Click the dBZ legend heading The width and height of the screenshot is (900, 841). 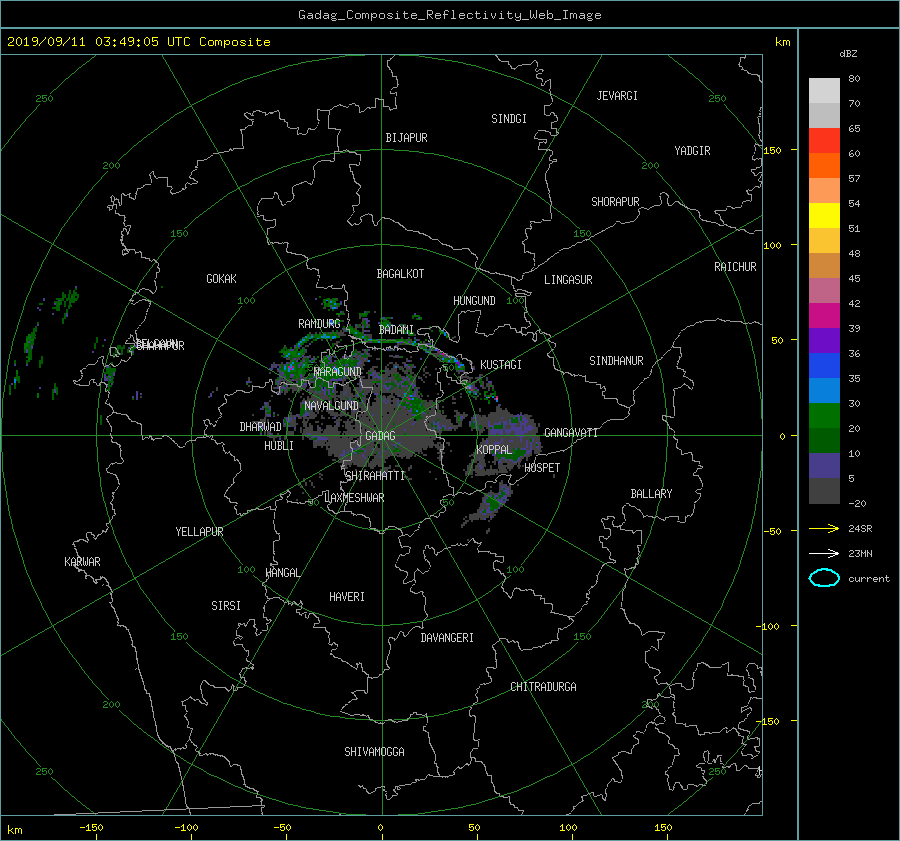tap(848, 54)
